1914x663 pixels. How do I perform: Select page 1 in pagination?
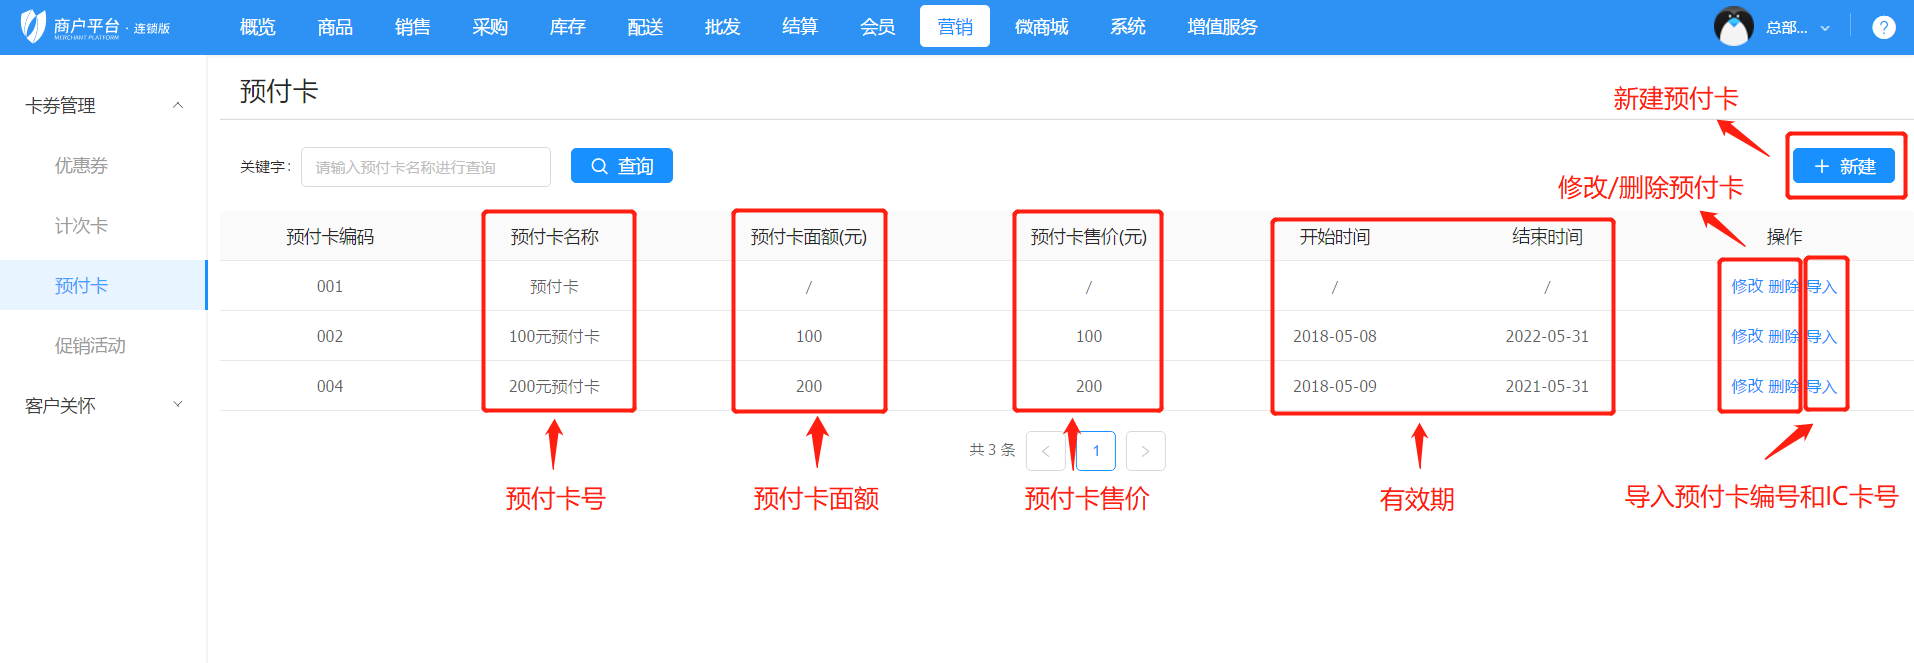pos(1095,451)
